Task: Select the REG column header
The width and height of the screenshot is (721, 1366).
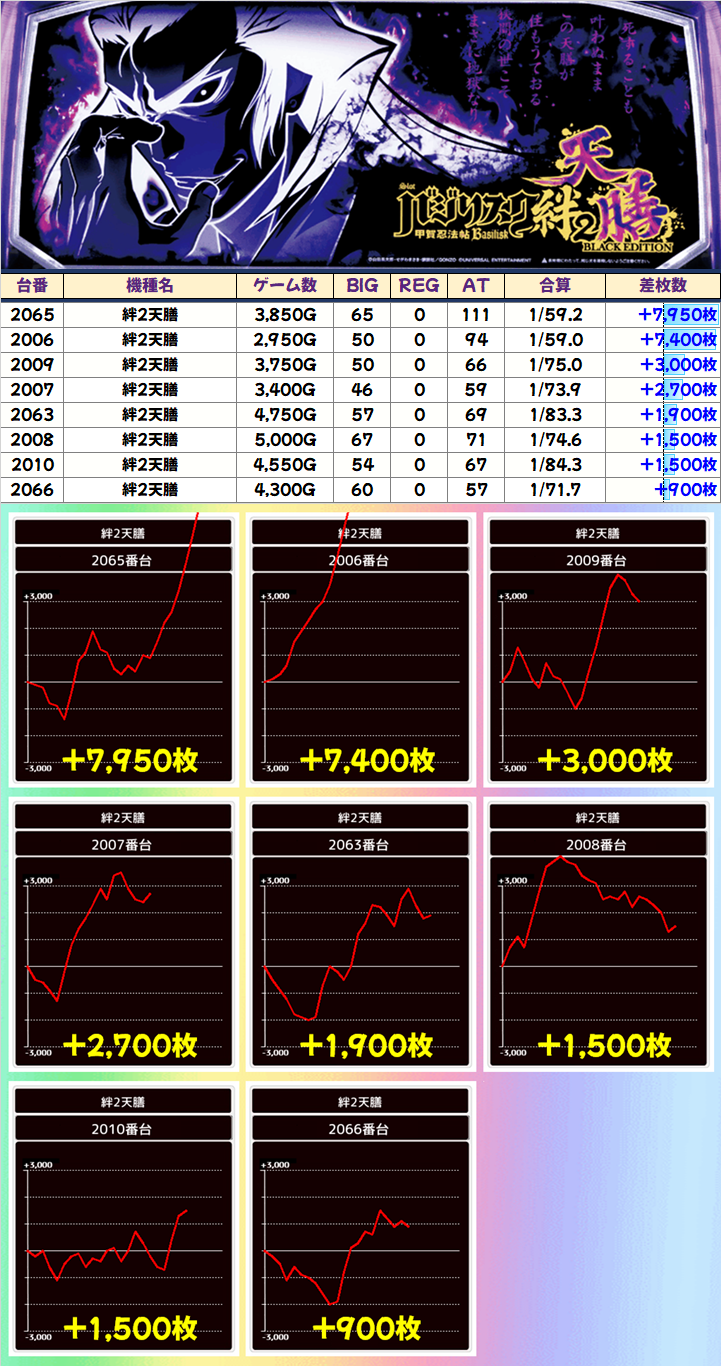Action: pyautogui.click(x=419, y=285)
